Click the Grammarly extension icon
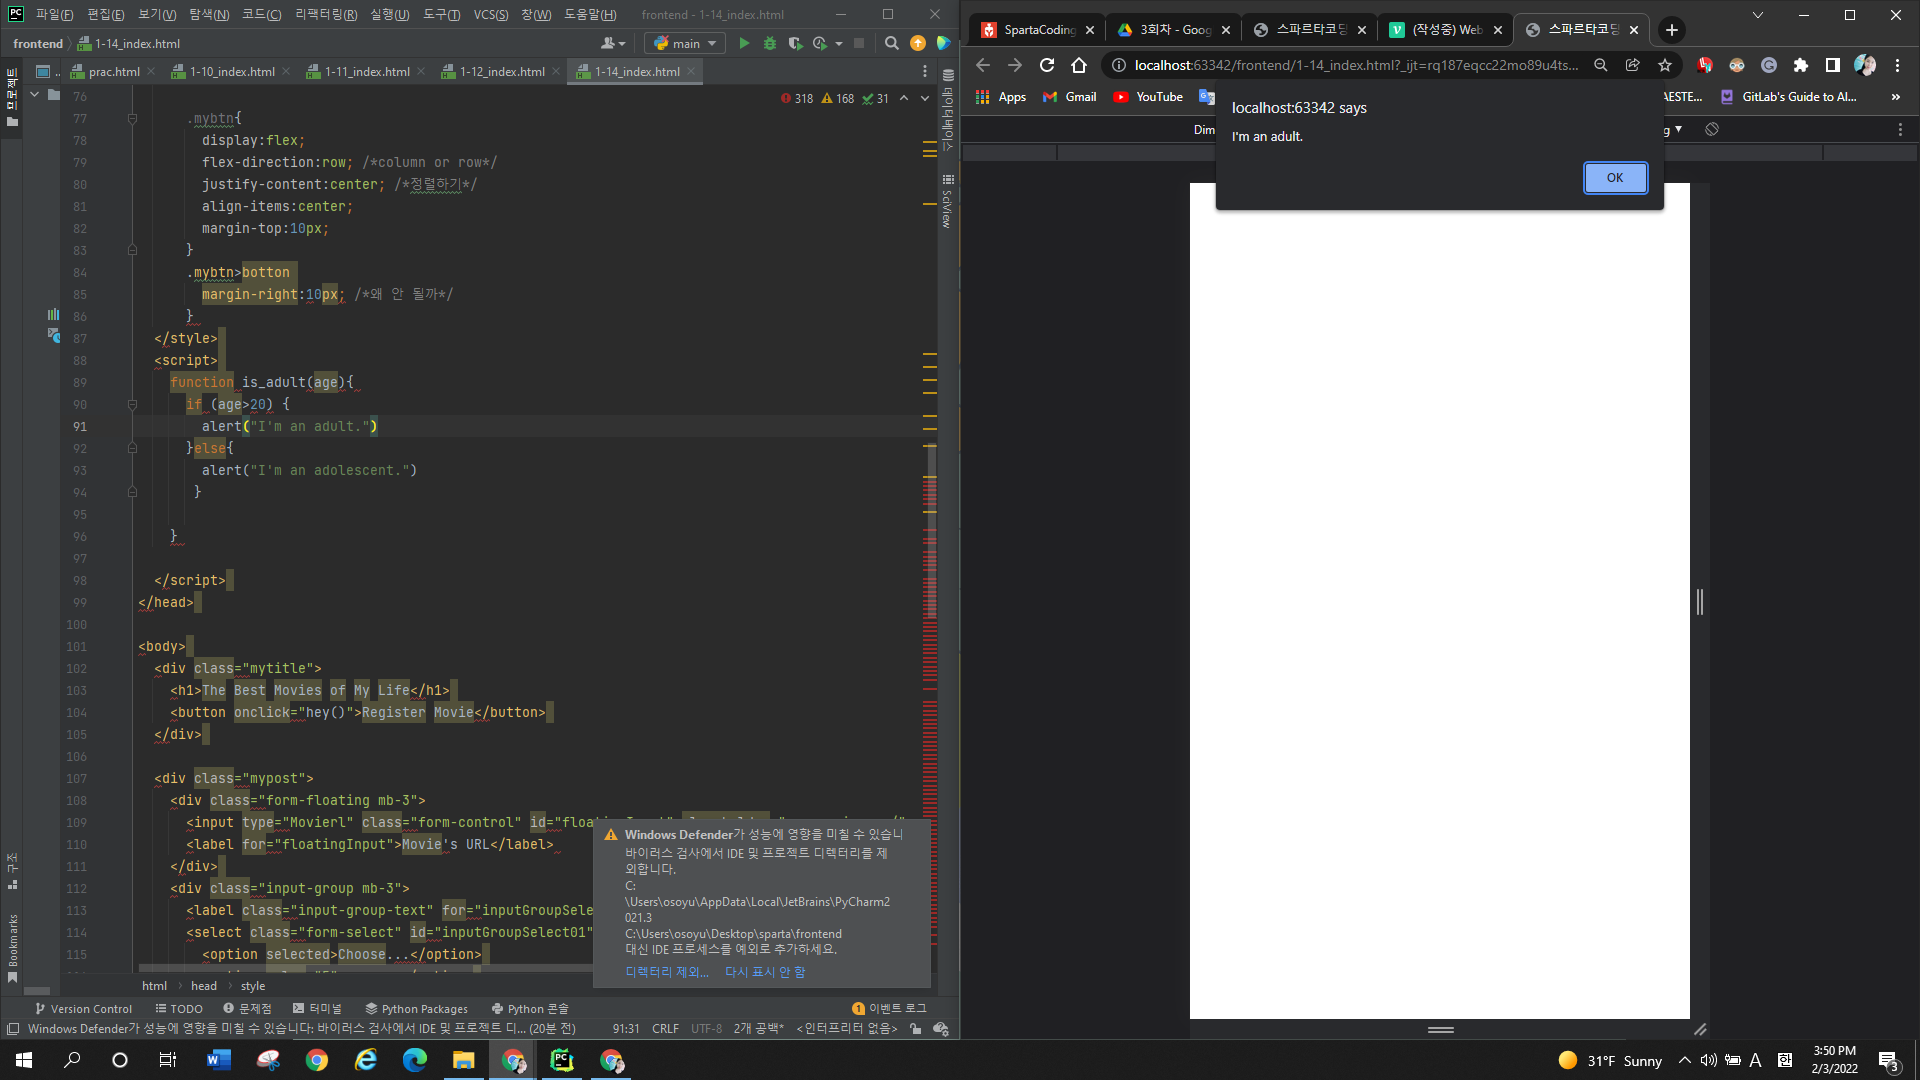Screen dimensions: 1920x1080 tap(1769, 65)
